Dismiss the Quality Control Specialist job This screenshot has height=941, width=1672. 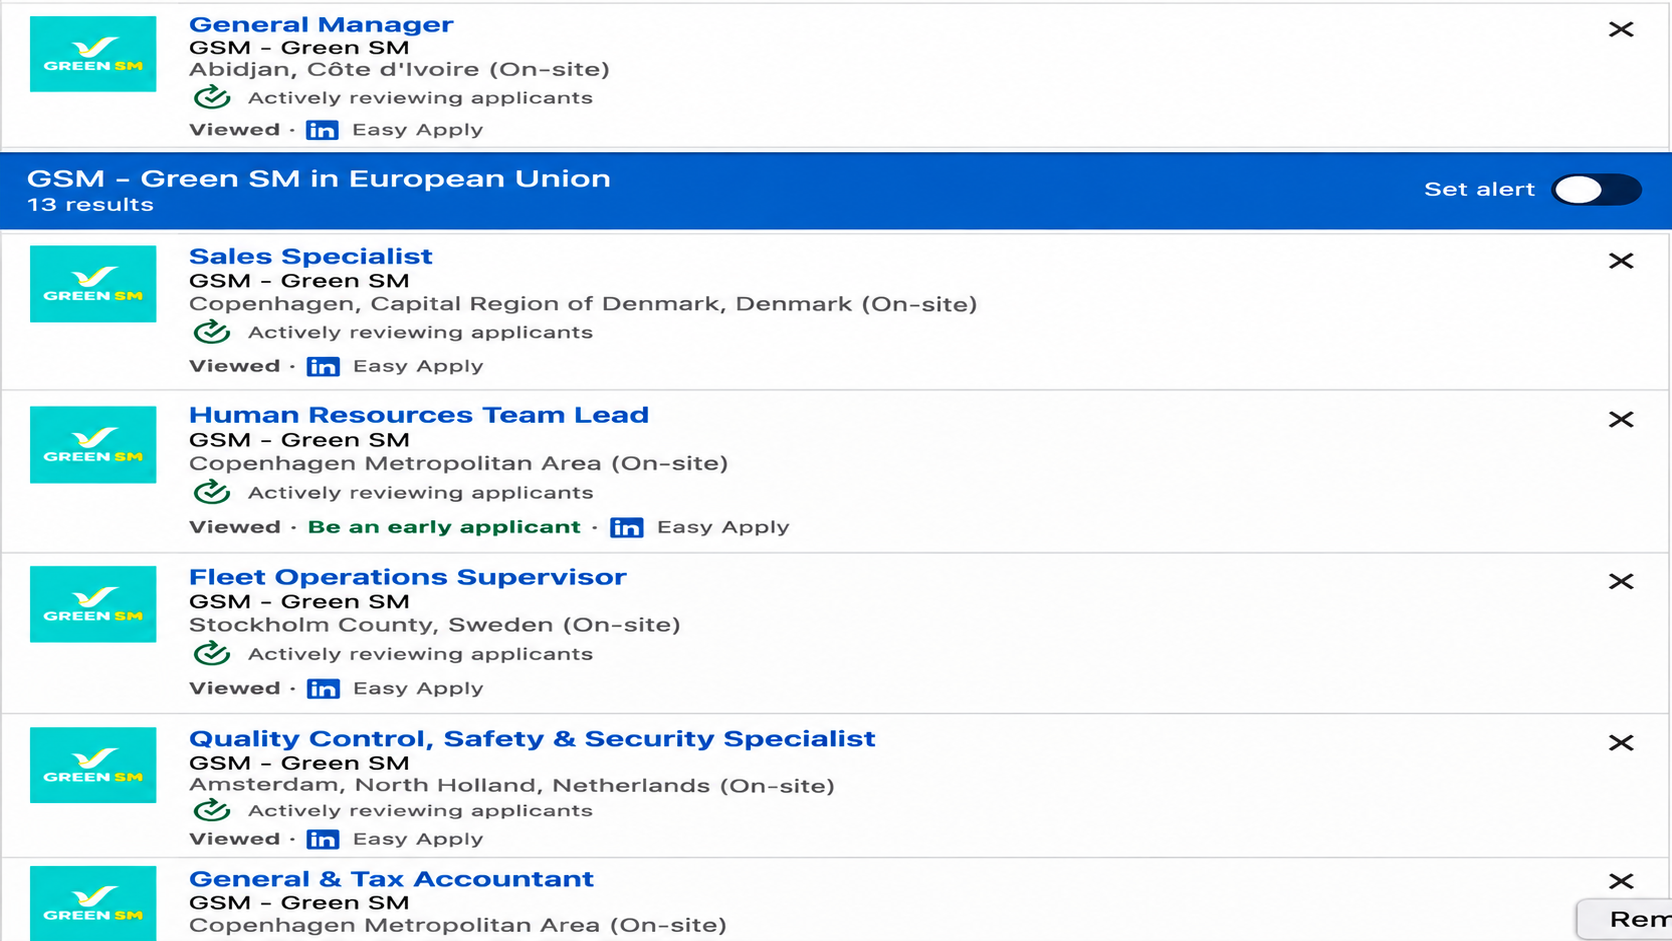(x=1621, y=743)
